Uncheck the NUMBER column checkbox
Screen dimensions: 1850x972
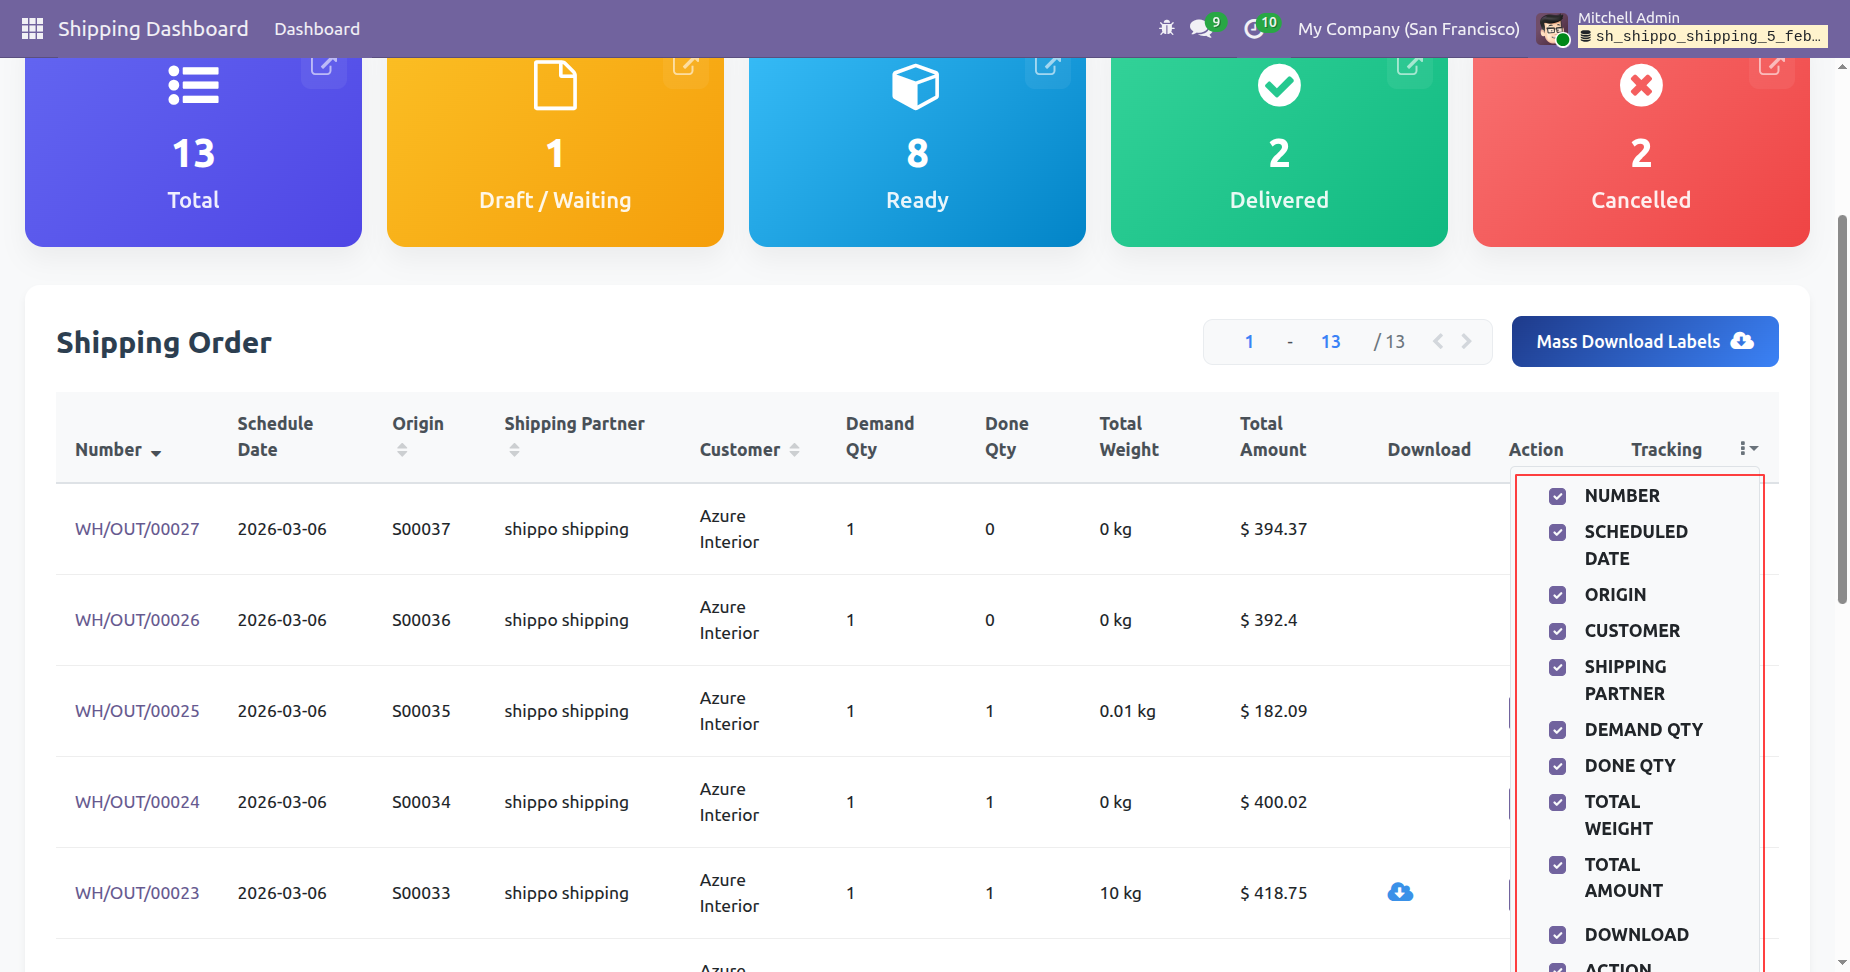click(1557, 496)
